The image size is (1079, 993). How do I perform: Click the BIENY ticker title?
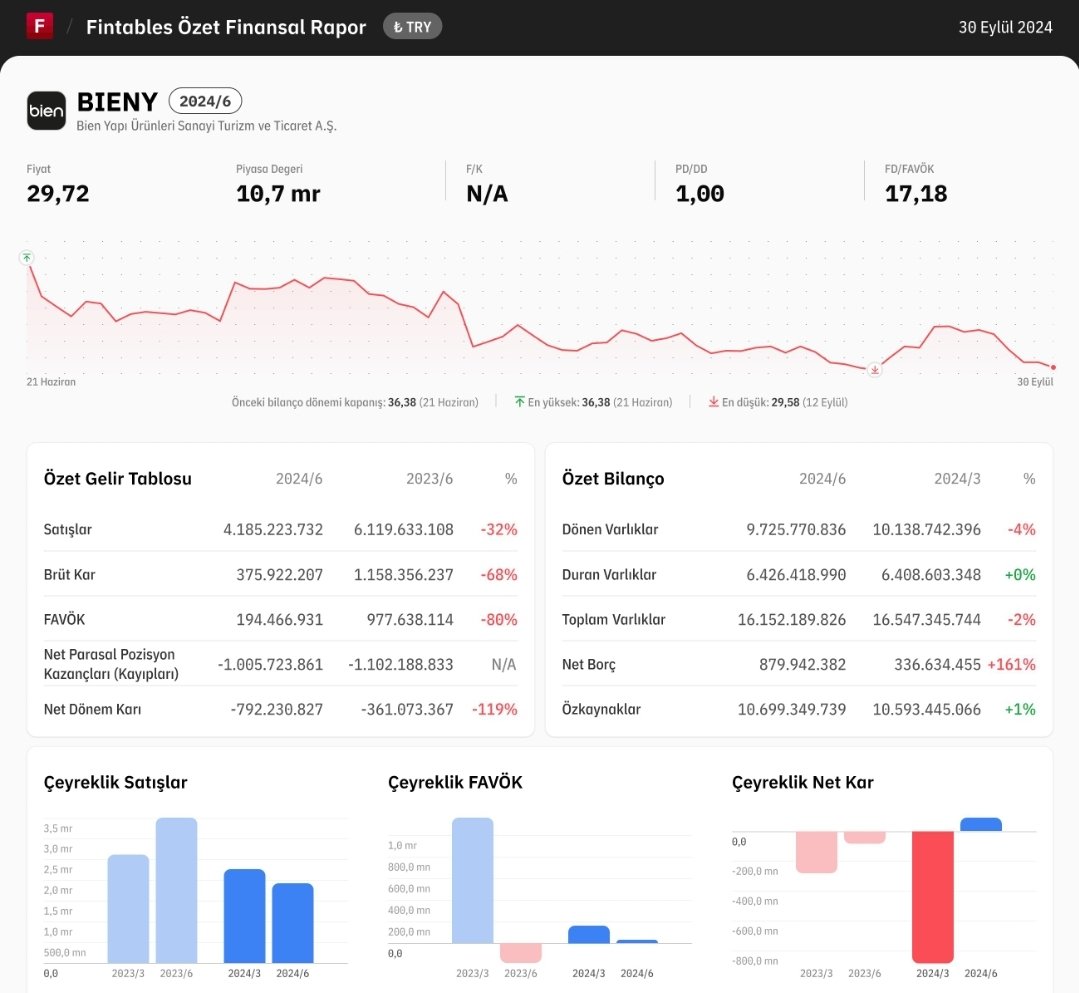tap(117, 102)
